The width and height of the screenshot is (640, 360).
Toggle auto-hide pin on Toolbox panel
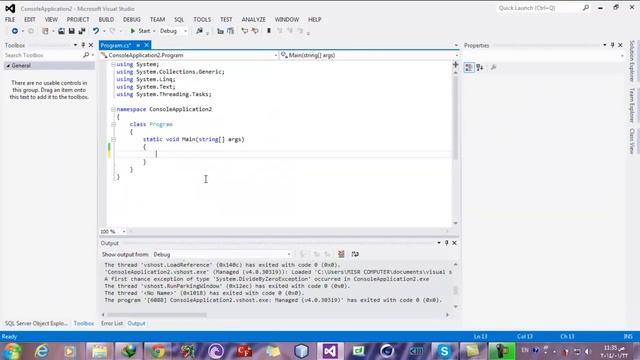(x=83, y=45)
